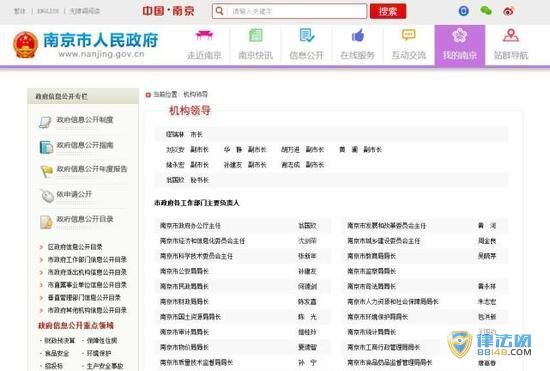Click 南京市司法局局长 row

click(x=424, y=286)
